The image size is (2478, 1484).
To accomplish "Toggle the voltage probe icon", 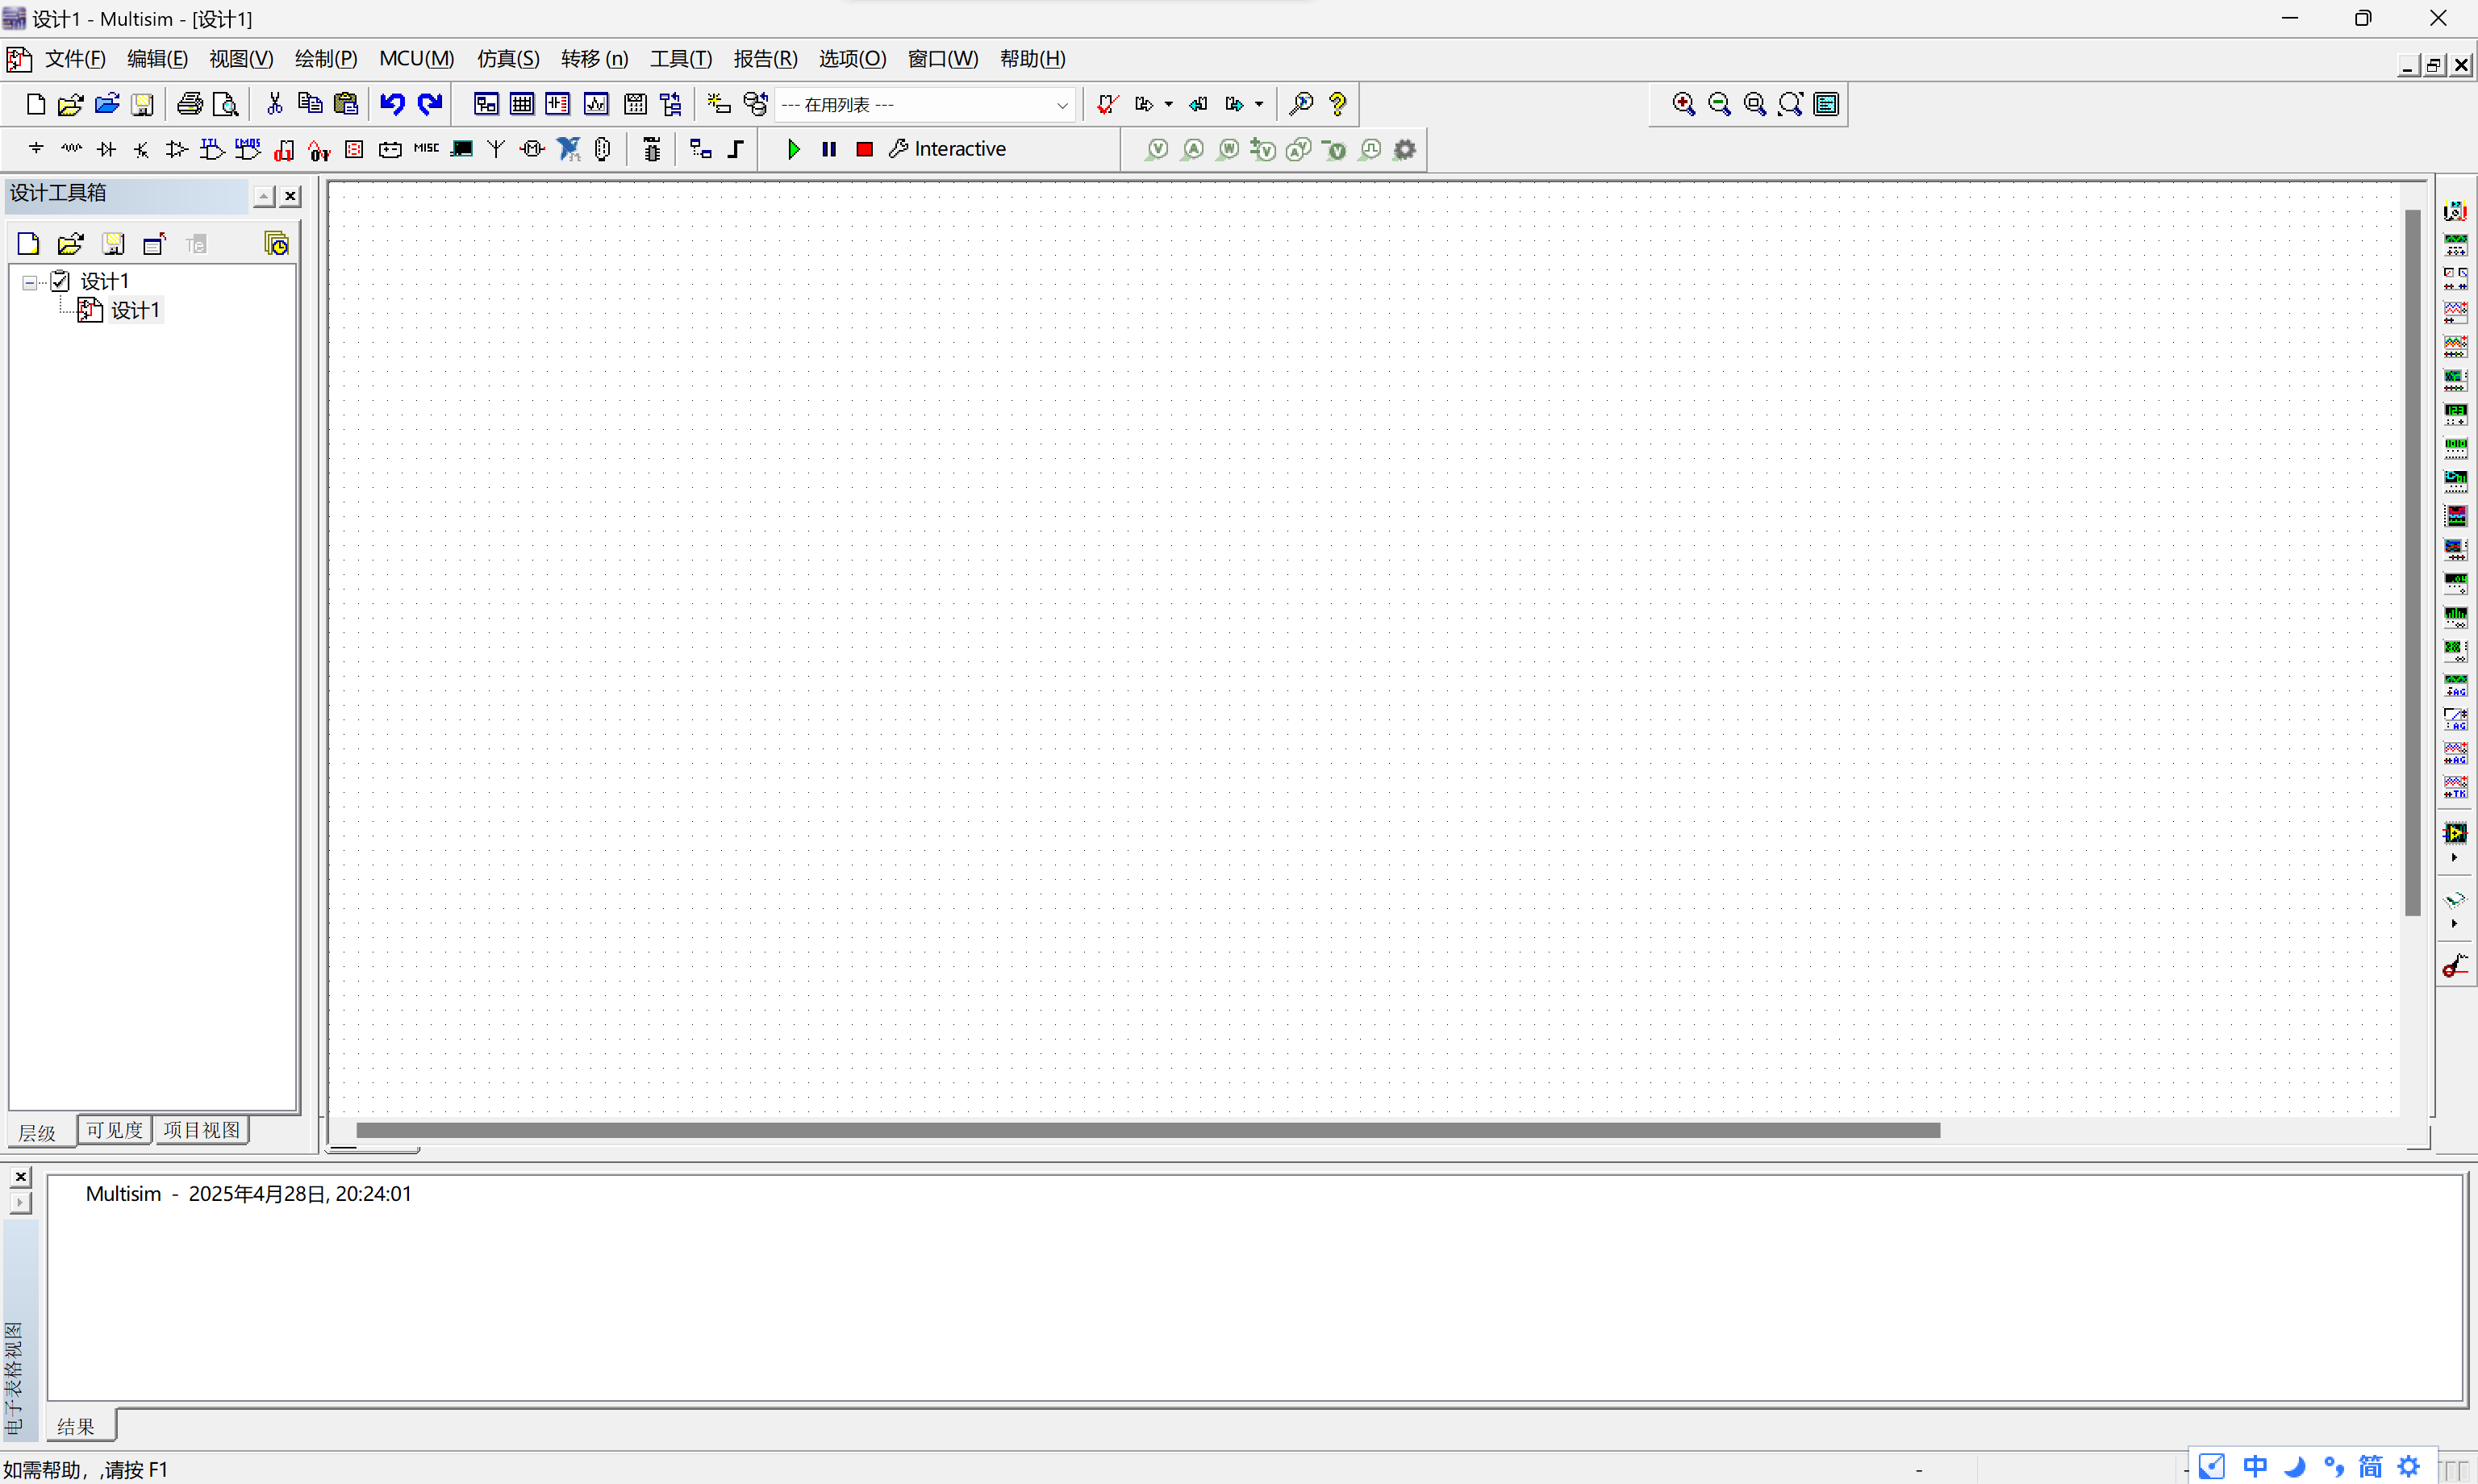I will coord(1157,149).
